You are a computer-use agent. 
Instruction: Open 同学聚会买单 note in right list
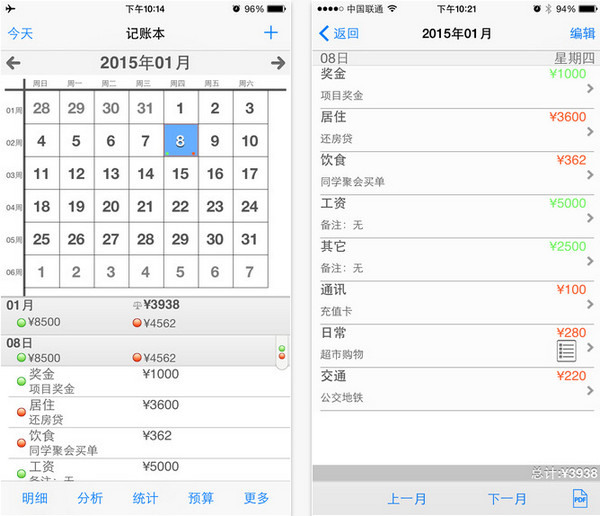pos(352,181)
